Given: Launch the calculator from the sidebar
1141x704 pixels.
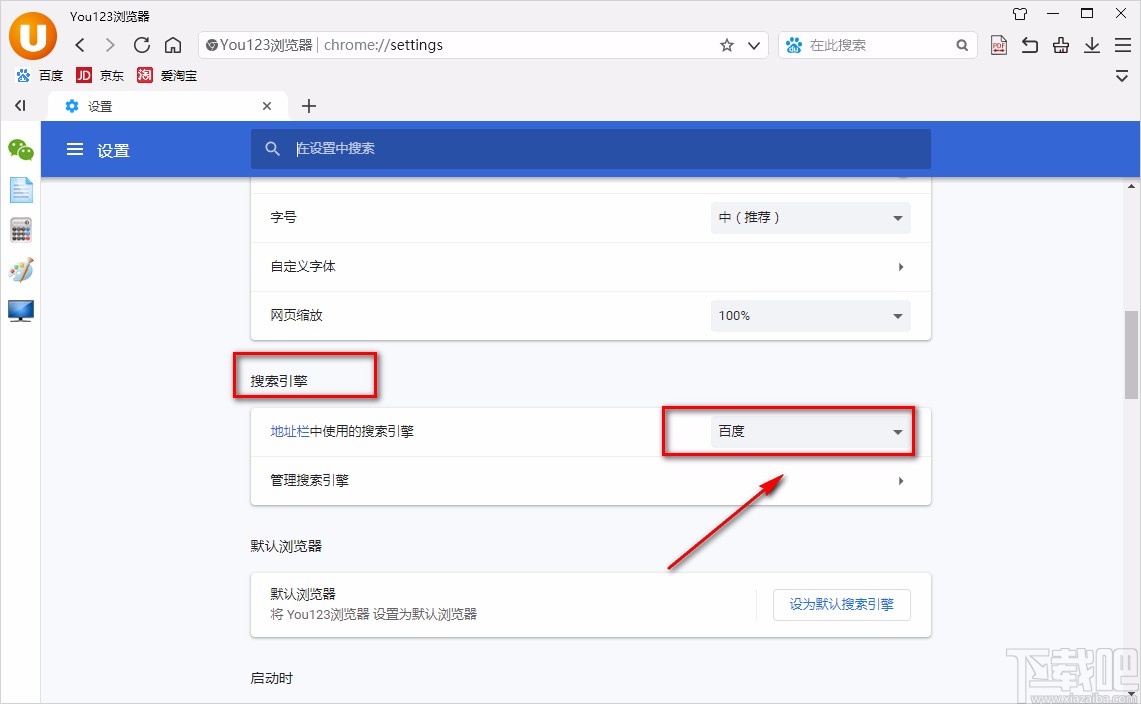Looking at the screenshot, I should [21, 230].
